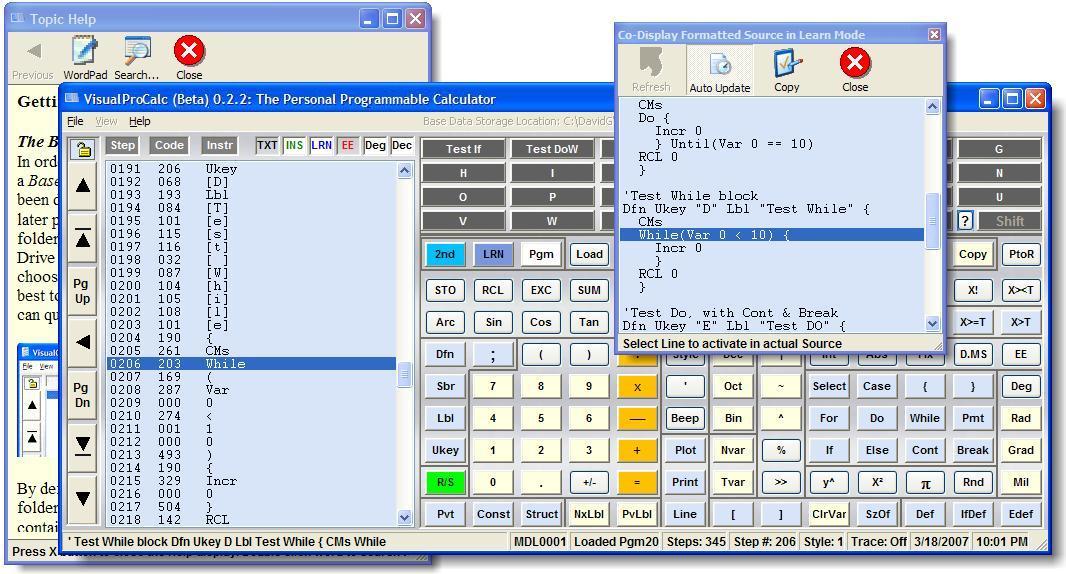Viewport: 1066px width, 574px height.
Task: Click the Copy icon in Co-Display window
Action: coord(787,69)
